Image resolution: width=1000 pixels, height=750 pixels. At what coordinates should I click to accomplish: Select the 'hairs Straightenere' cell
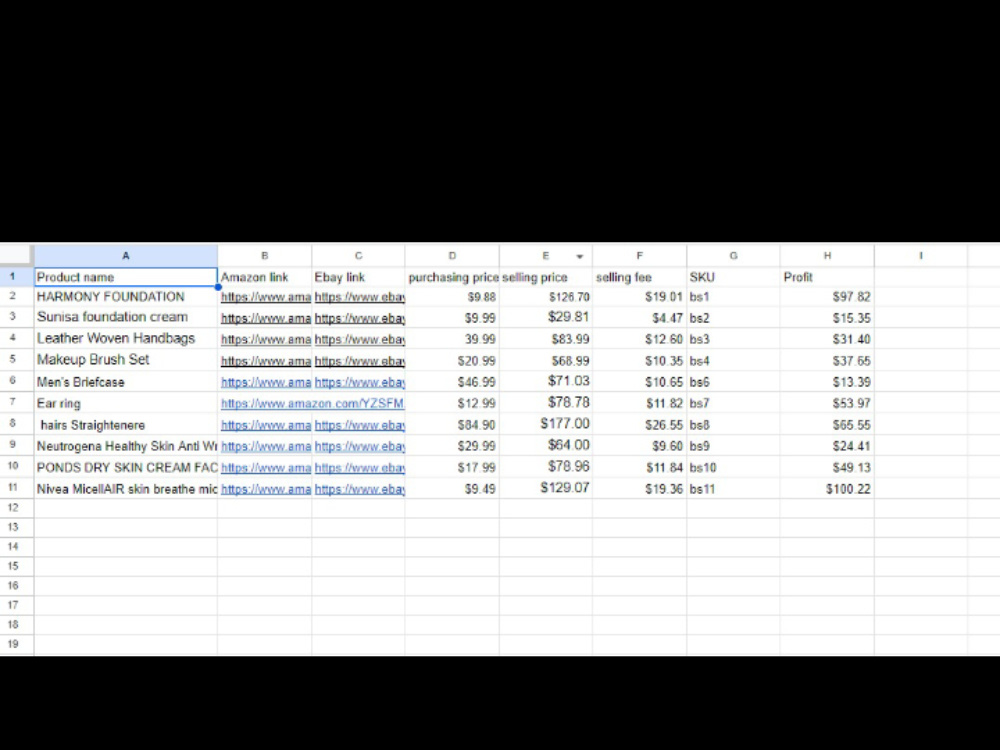coord(126,425)
